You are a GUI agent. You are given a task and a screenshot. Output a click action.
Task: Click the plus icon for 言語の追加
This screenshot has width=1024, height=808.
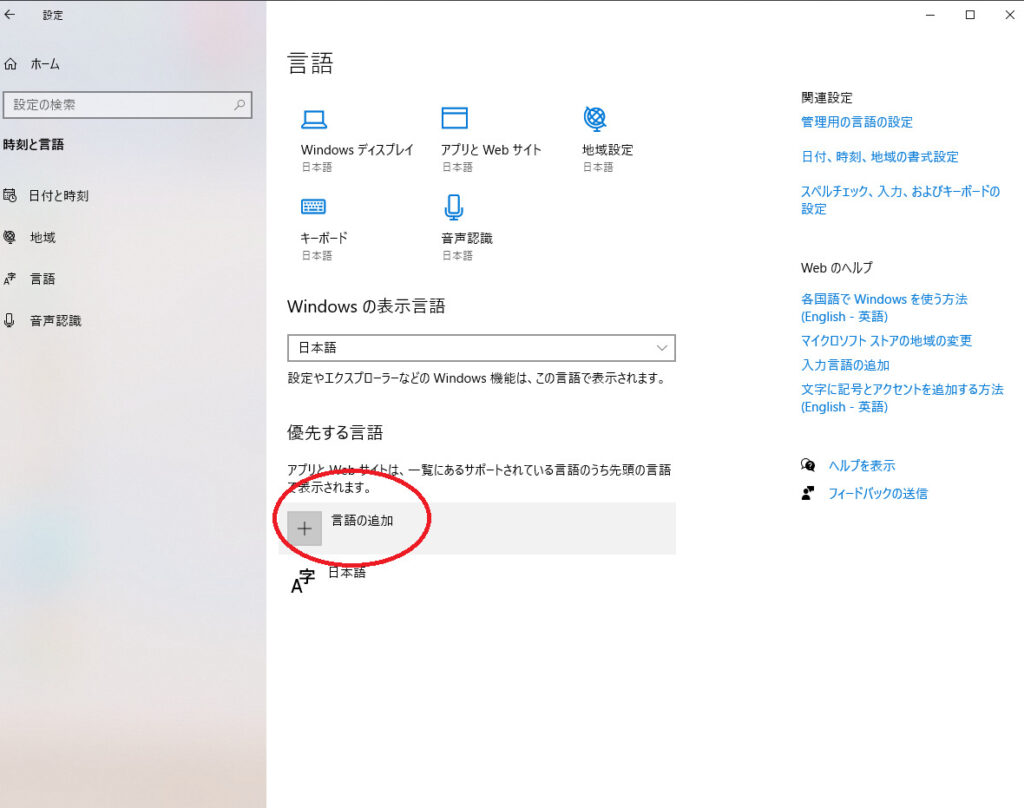[304, 528]
